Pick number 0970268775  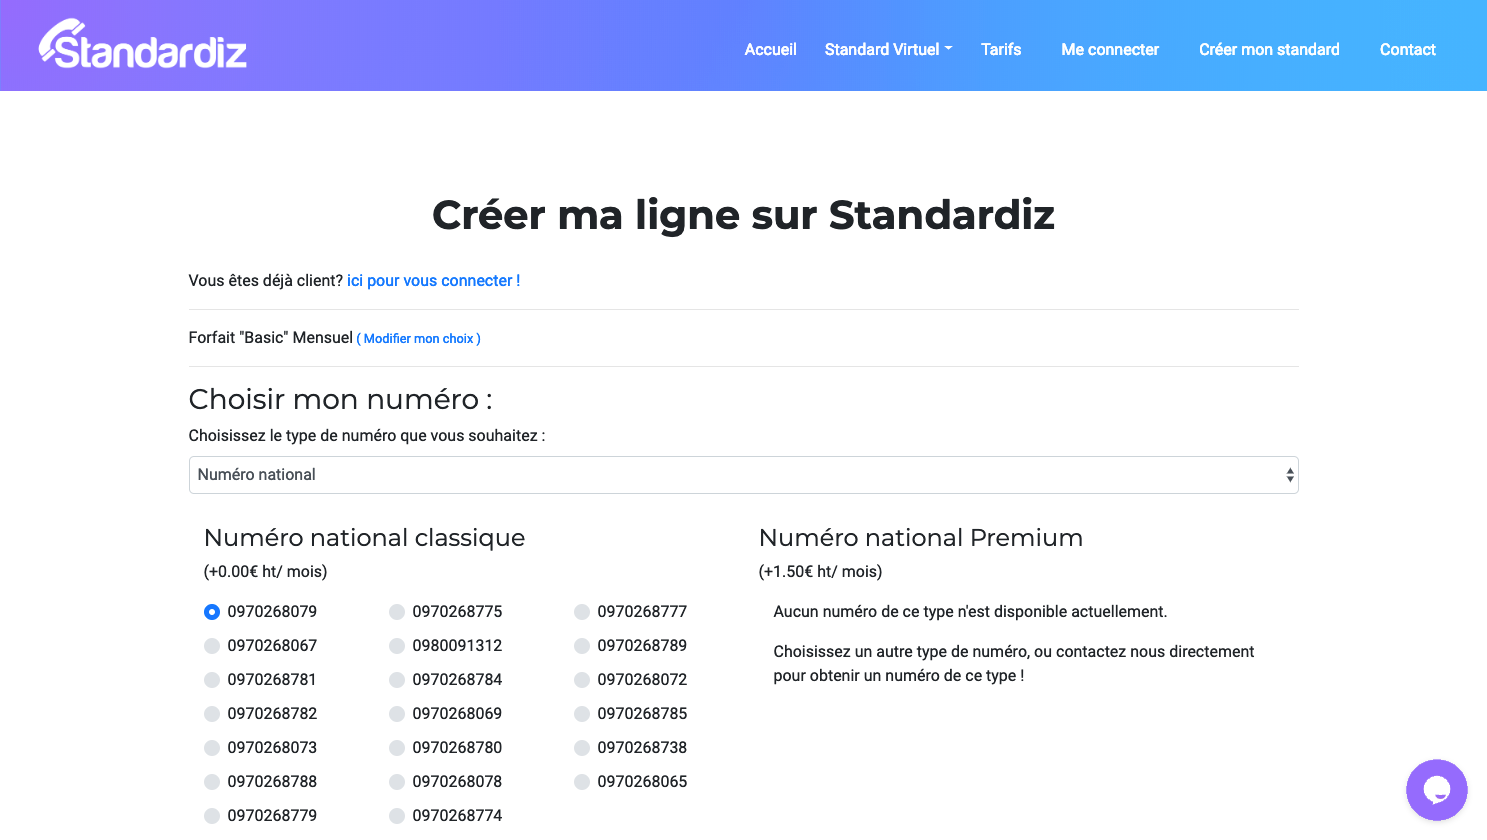pos(397,612)
